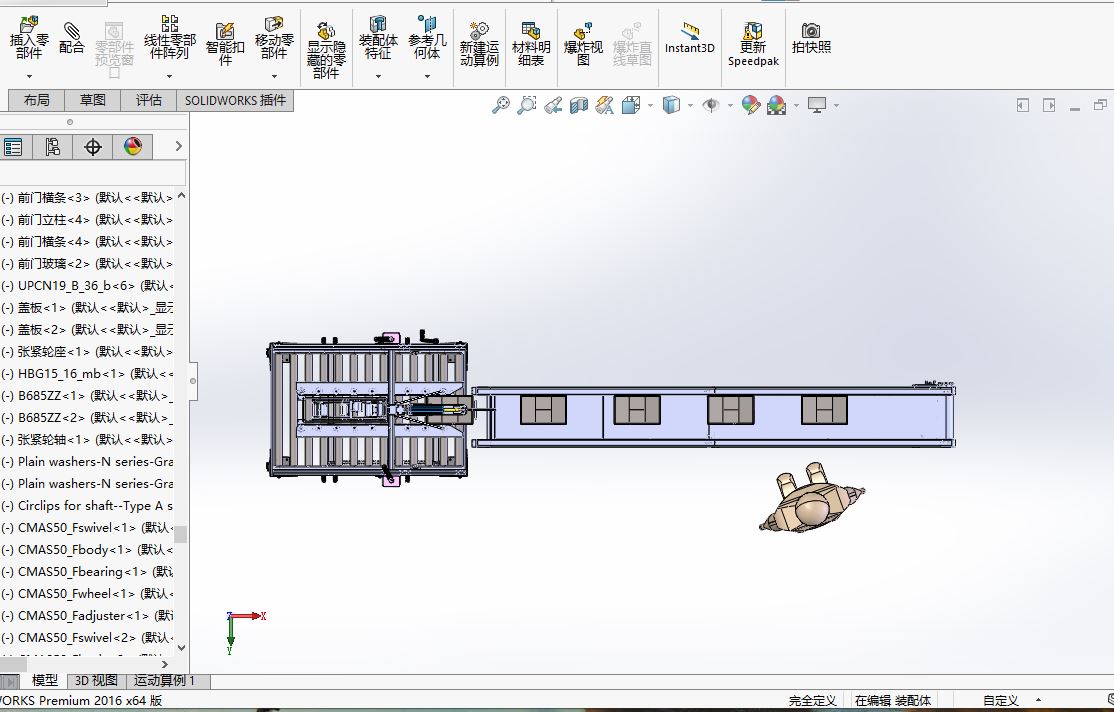Click Section View icon
This screenshot has width=1114, height=712.
tap(578, 105)
